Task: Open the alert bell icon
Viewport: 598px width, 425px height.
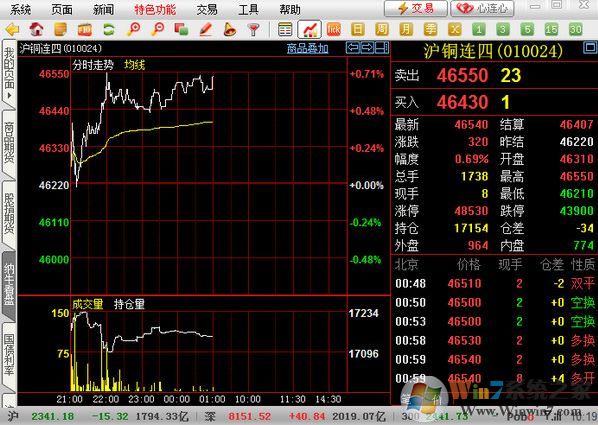Action: tap(229, 29)
